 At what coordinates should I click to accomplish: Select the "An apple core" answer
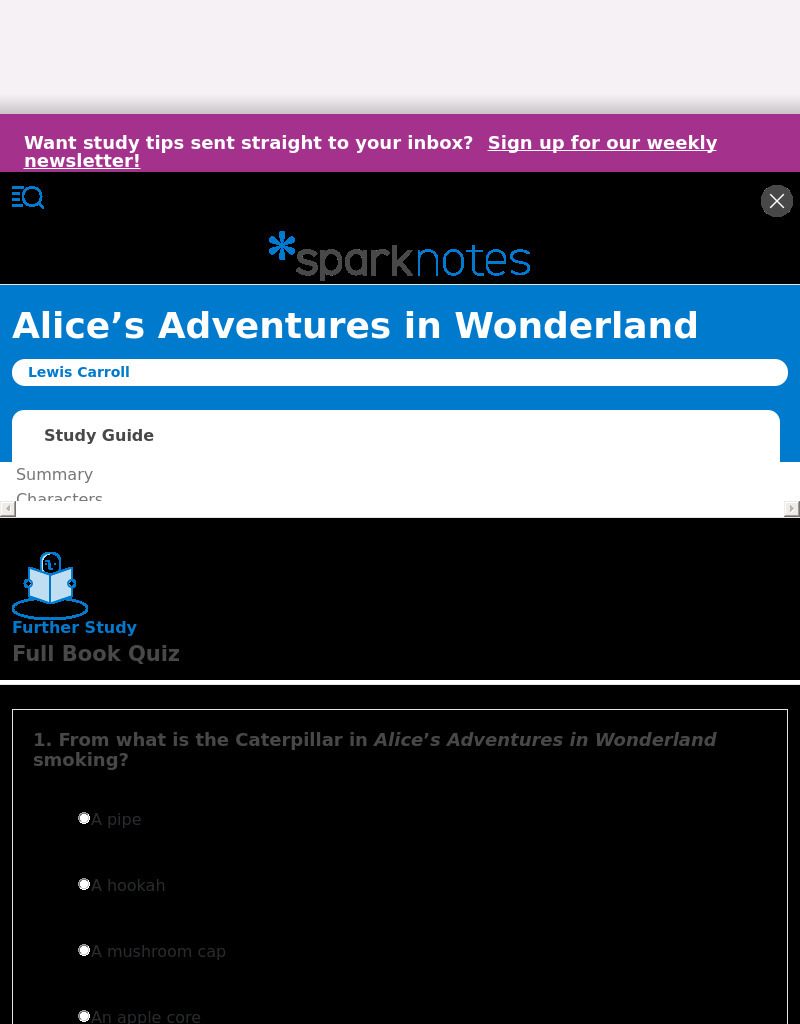(x=84, y=1016)
